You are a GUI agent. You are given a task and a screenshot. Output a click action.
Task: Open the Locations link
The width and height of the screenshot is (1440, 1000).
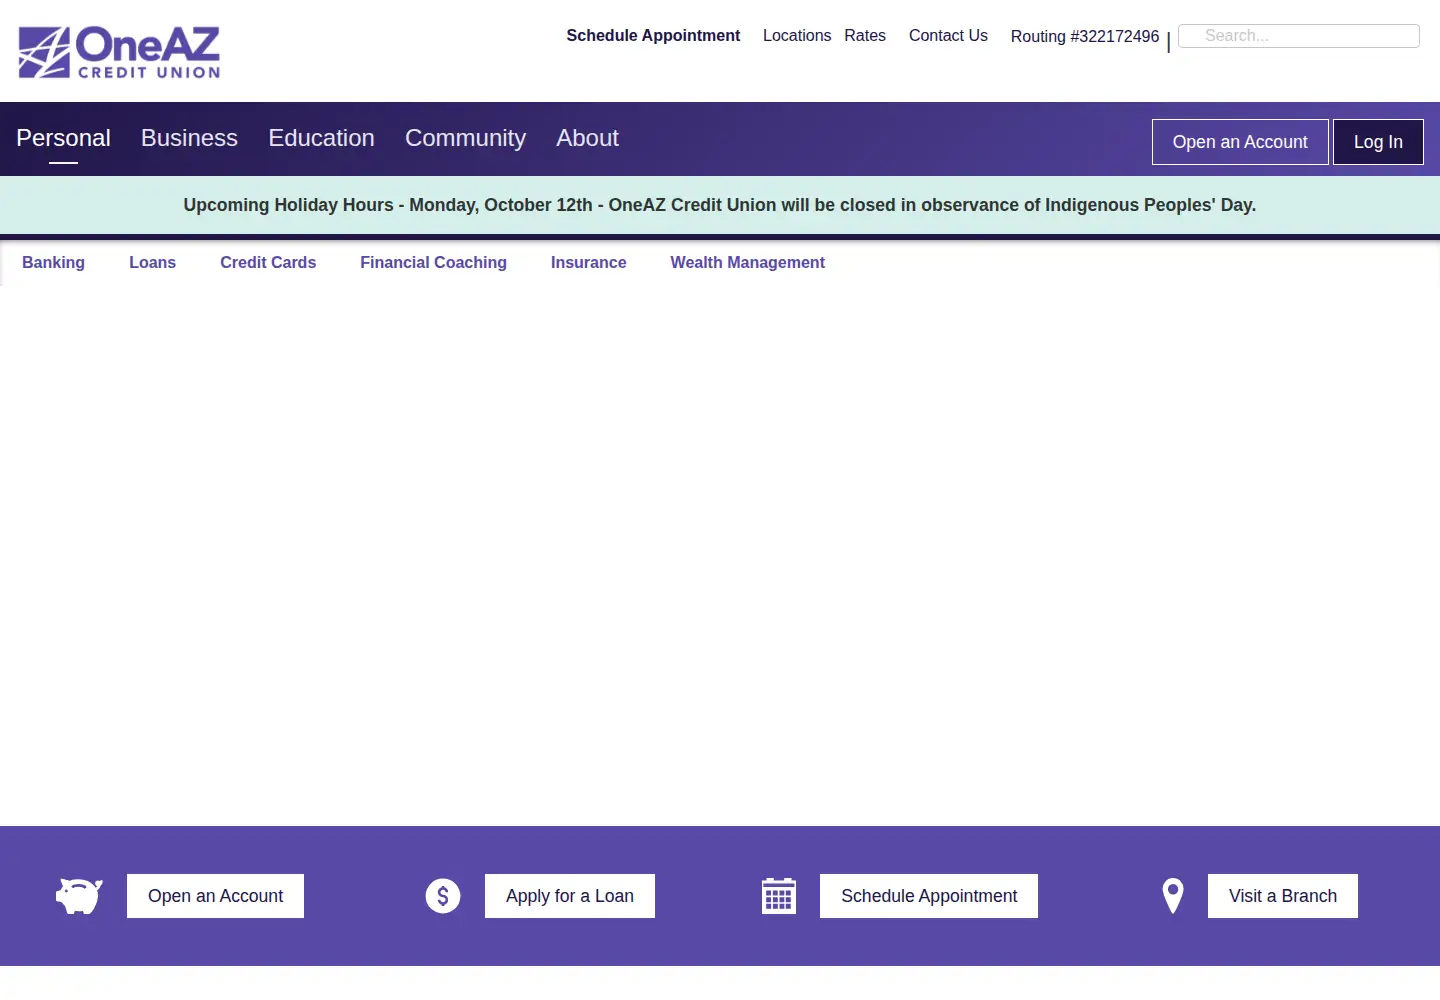click(797, 35)
